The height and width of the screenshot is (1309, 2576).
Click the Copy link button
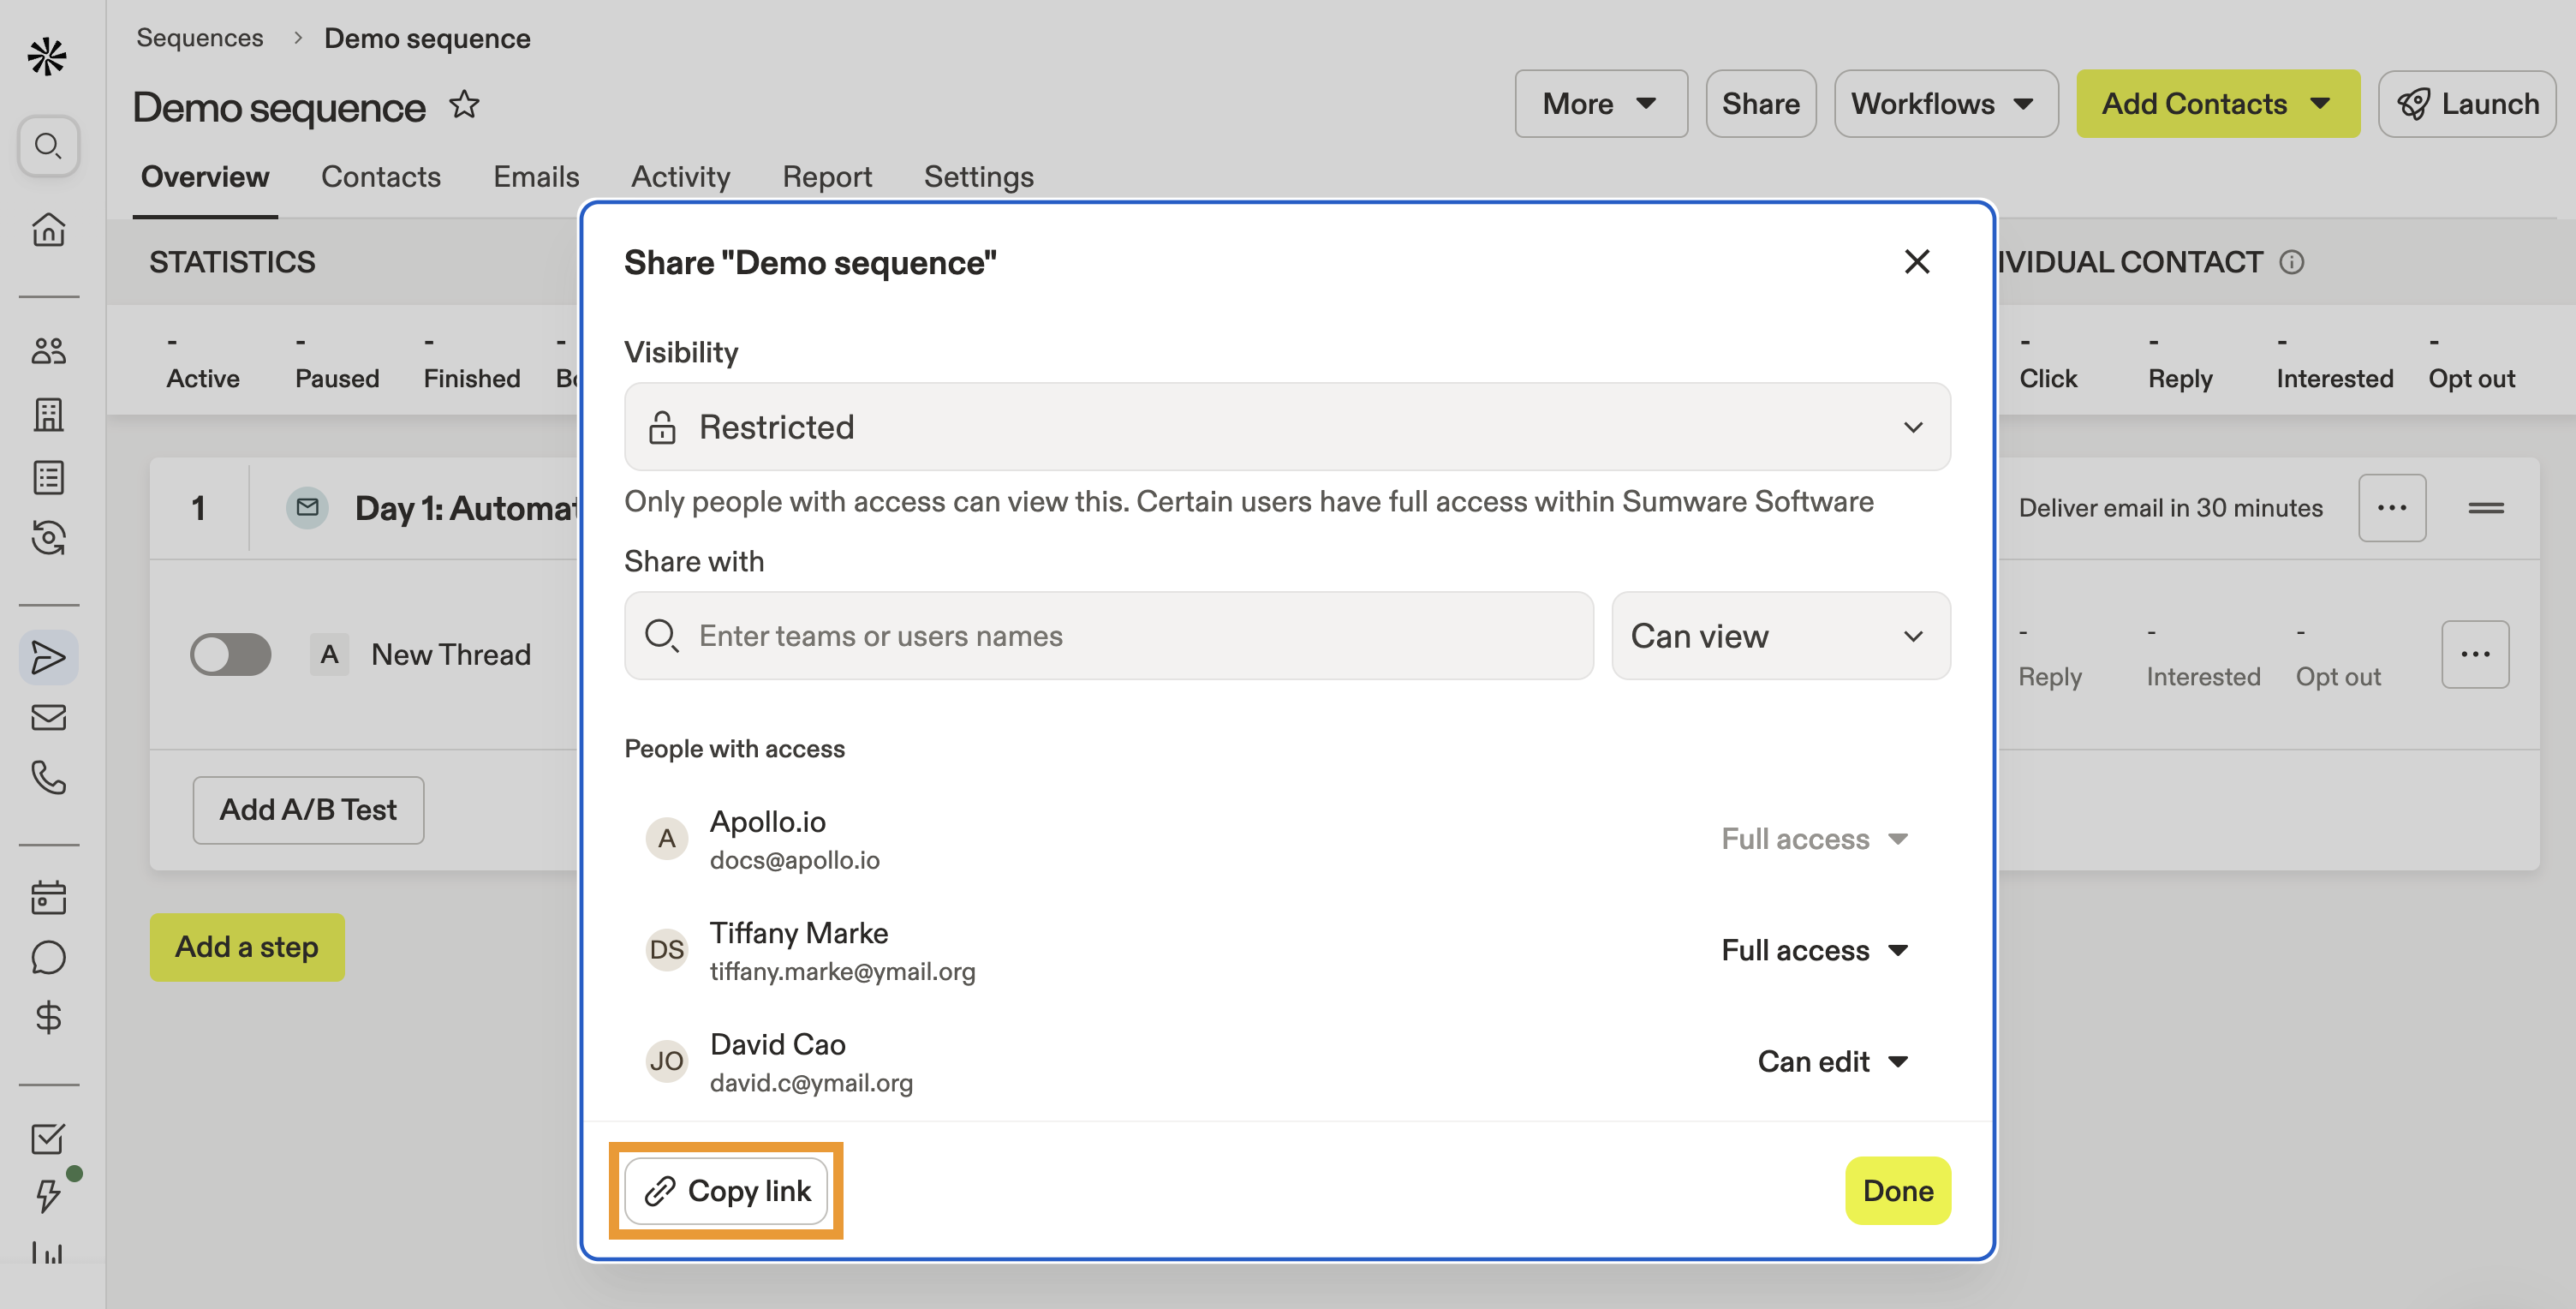coord(726,1191)
